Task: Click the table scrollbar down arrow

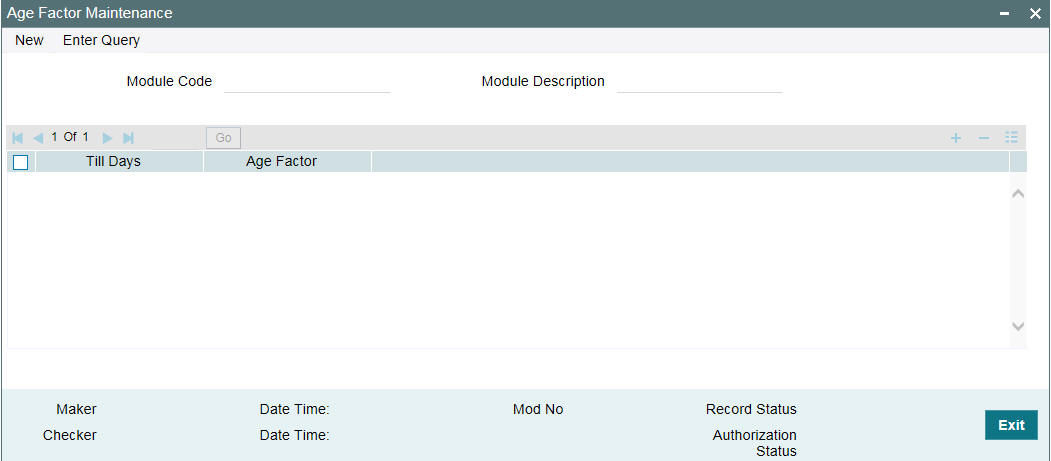Action: pos(1018,326)
